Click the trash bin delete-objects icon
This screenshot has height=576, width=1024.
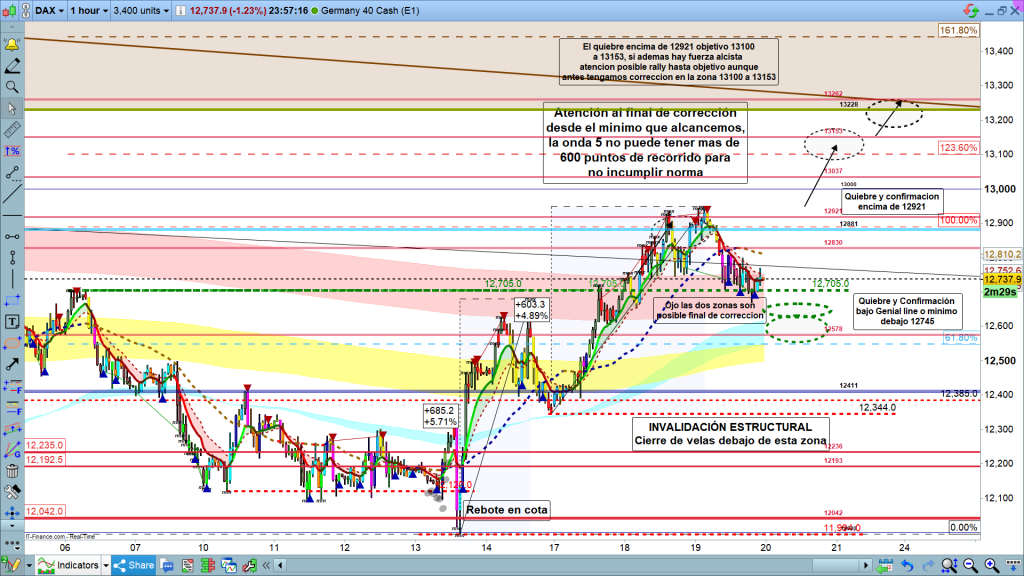click(x=13, y=471)
